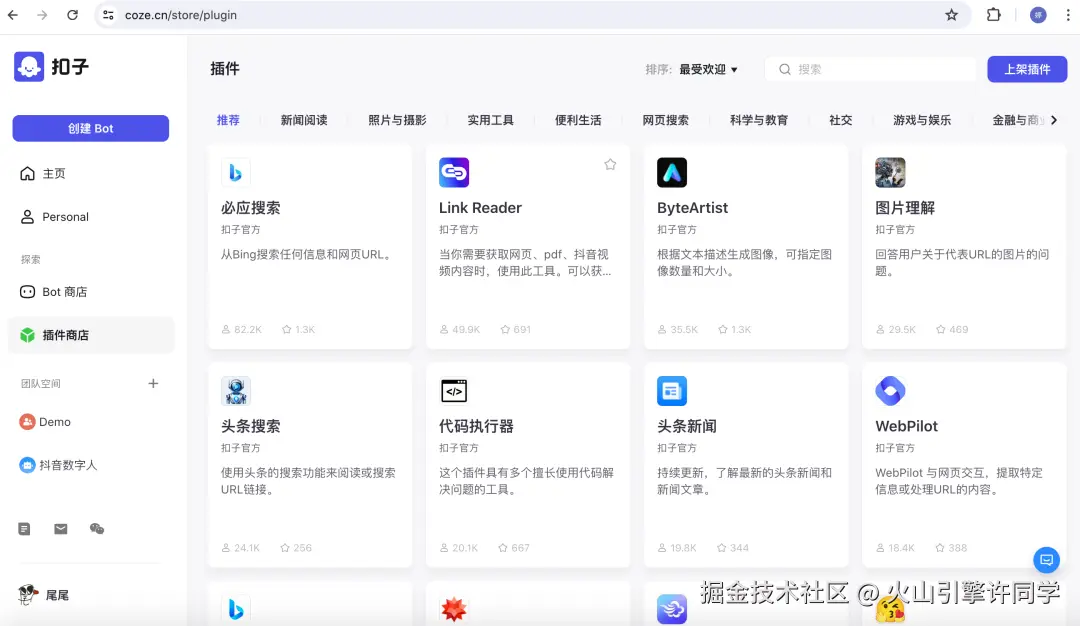Click the red star plugin icon in the bottom row
This screenshot has width=1080, height=626.
(x=454, y=609)
